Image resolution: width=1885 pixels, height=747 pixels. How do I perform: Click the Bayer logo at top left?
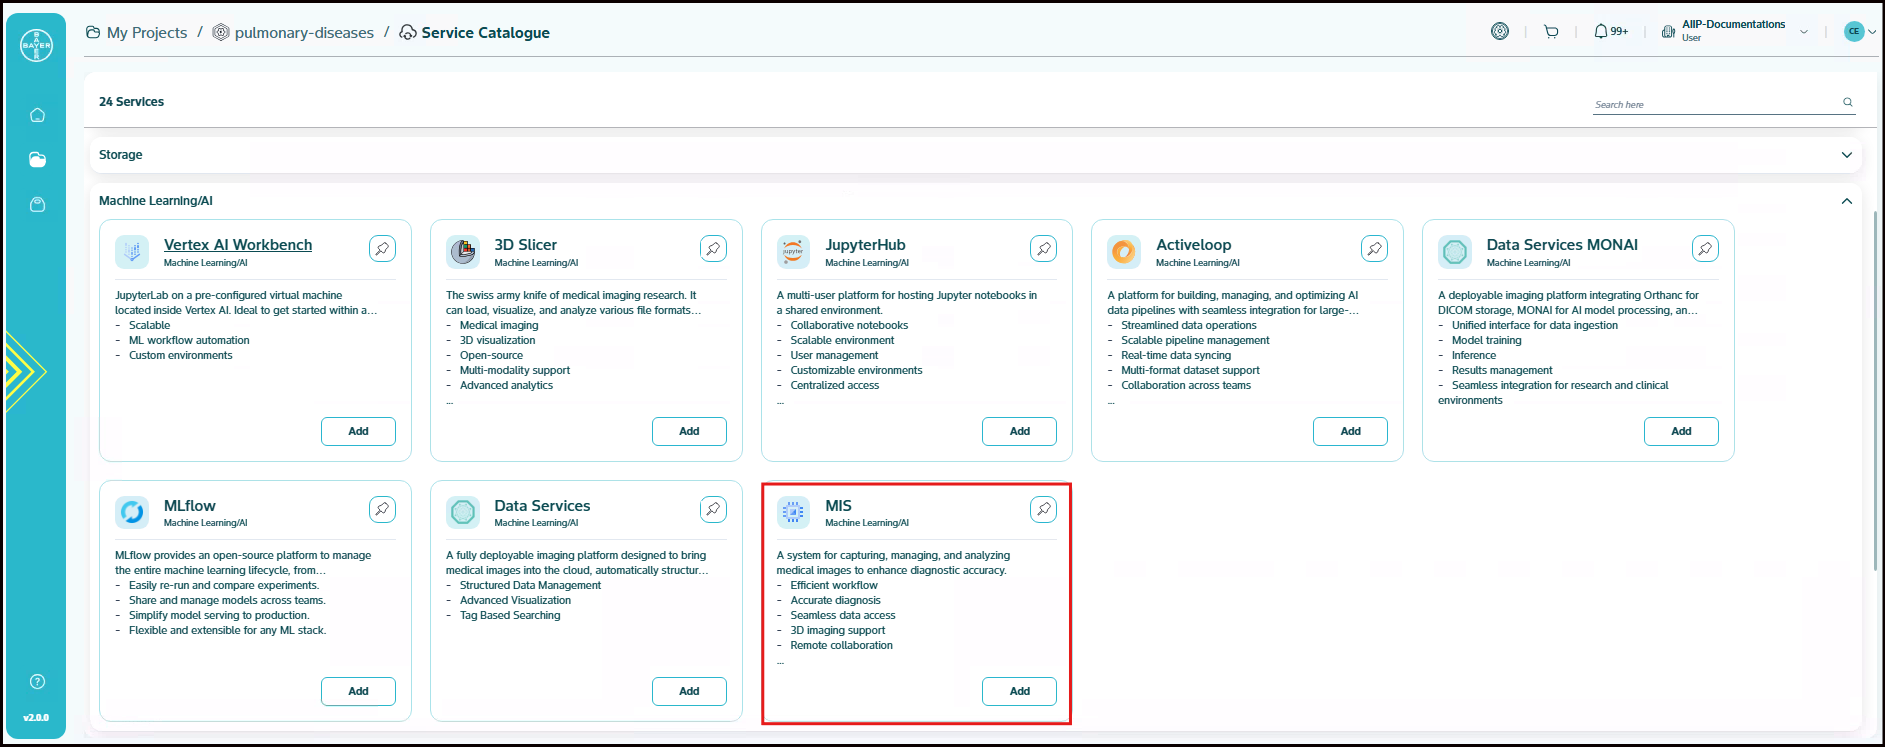coord(37,45)
